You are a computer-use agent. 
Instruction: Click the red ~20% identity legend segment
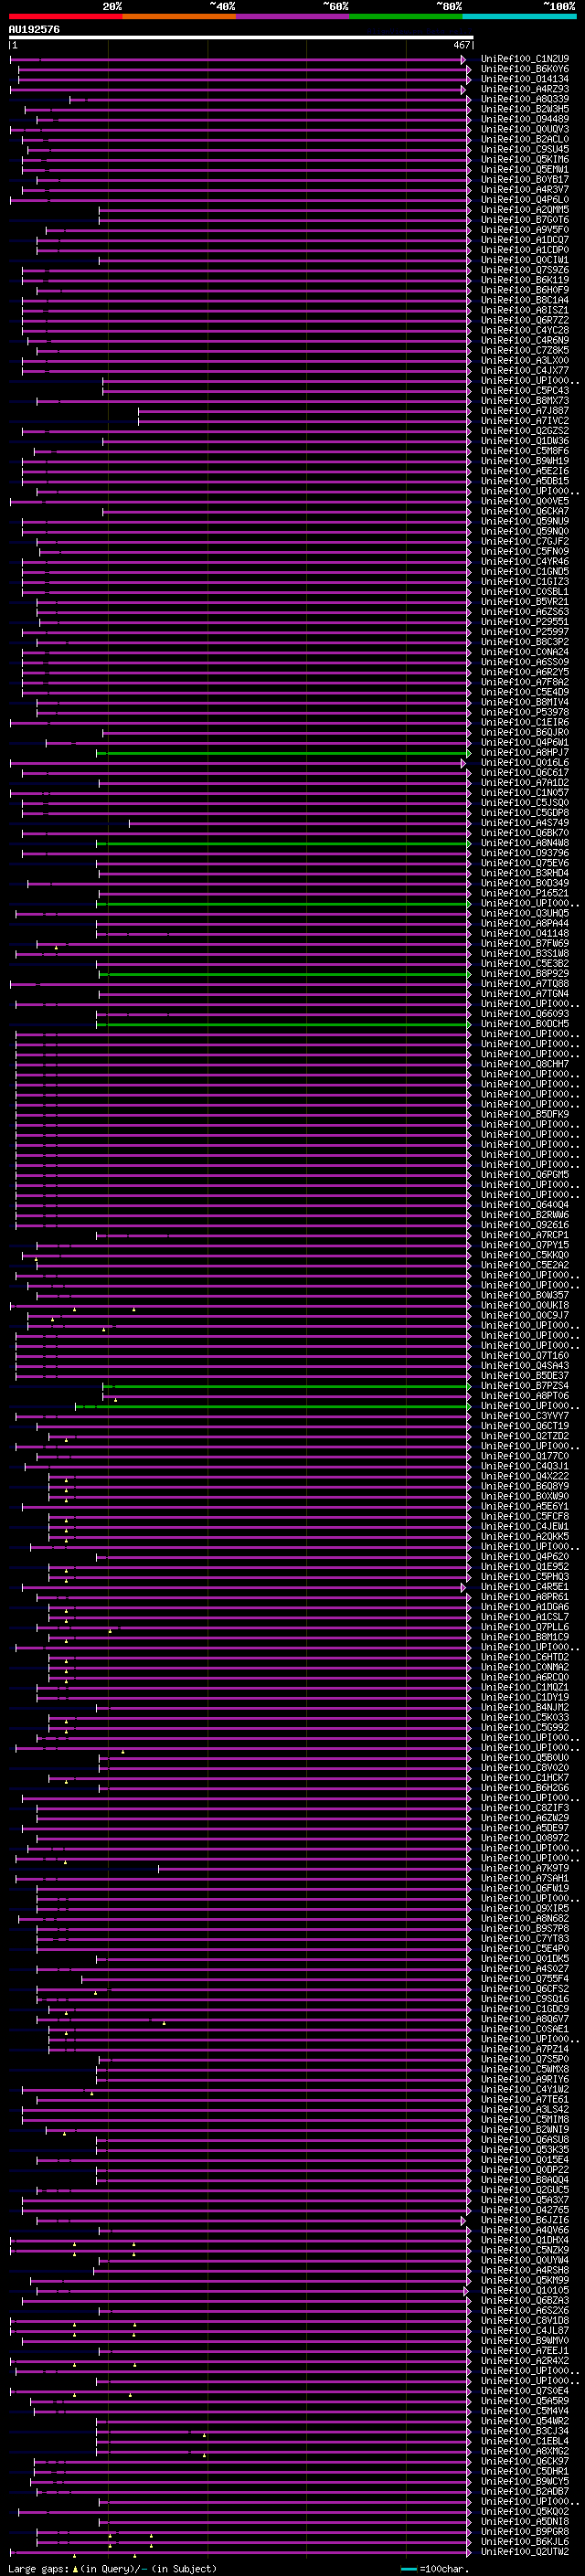click(x=66, y=16)
